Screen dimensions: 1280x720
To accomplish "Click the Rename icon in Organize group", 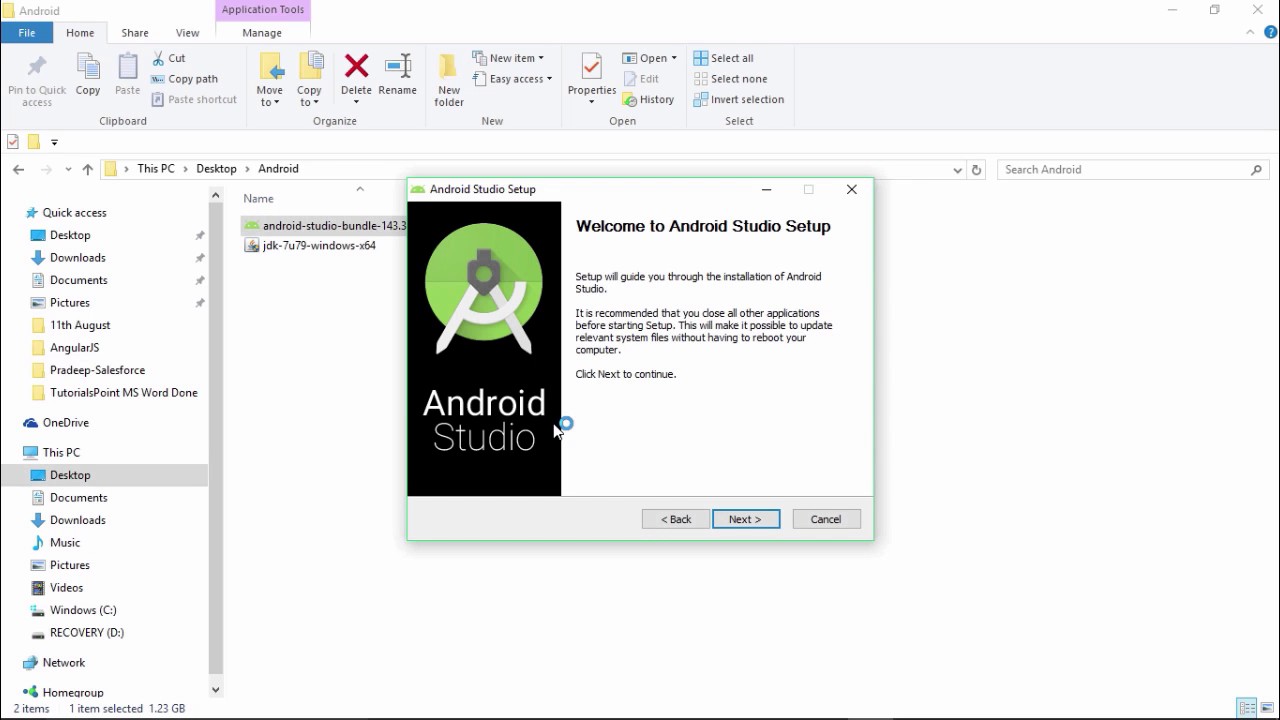I will pyautogui.click(x=398, y=67).
